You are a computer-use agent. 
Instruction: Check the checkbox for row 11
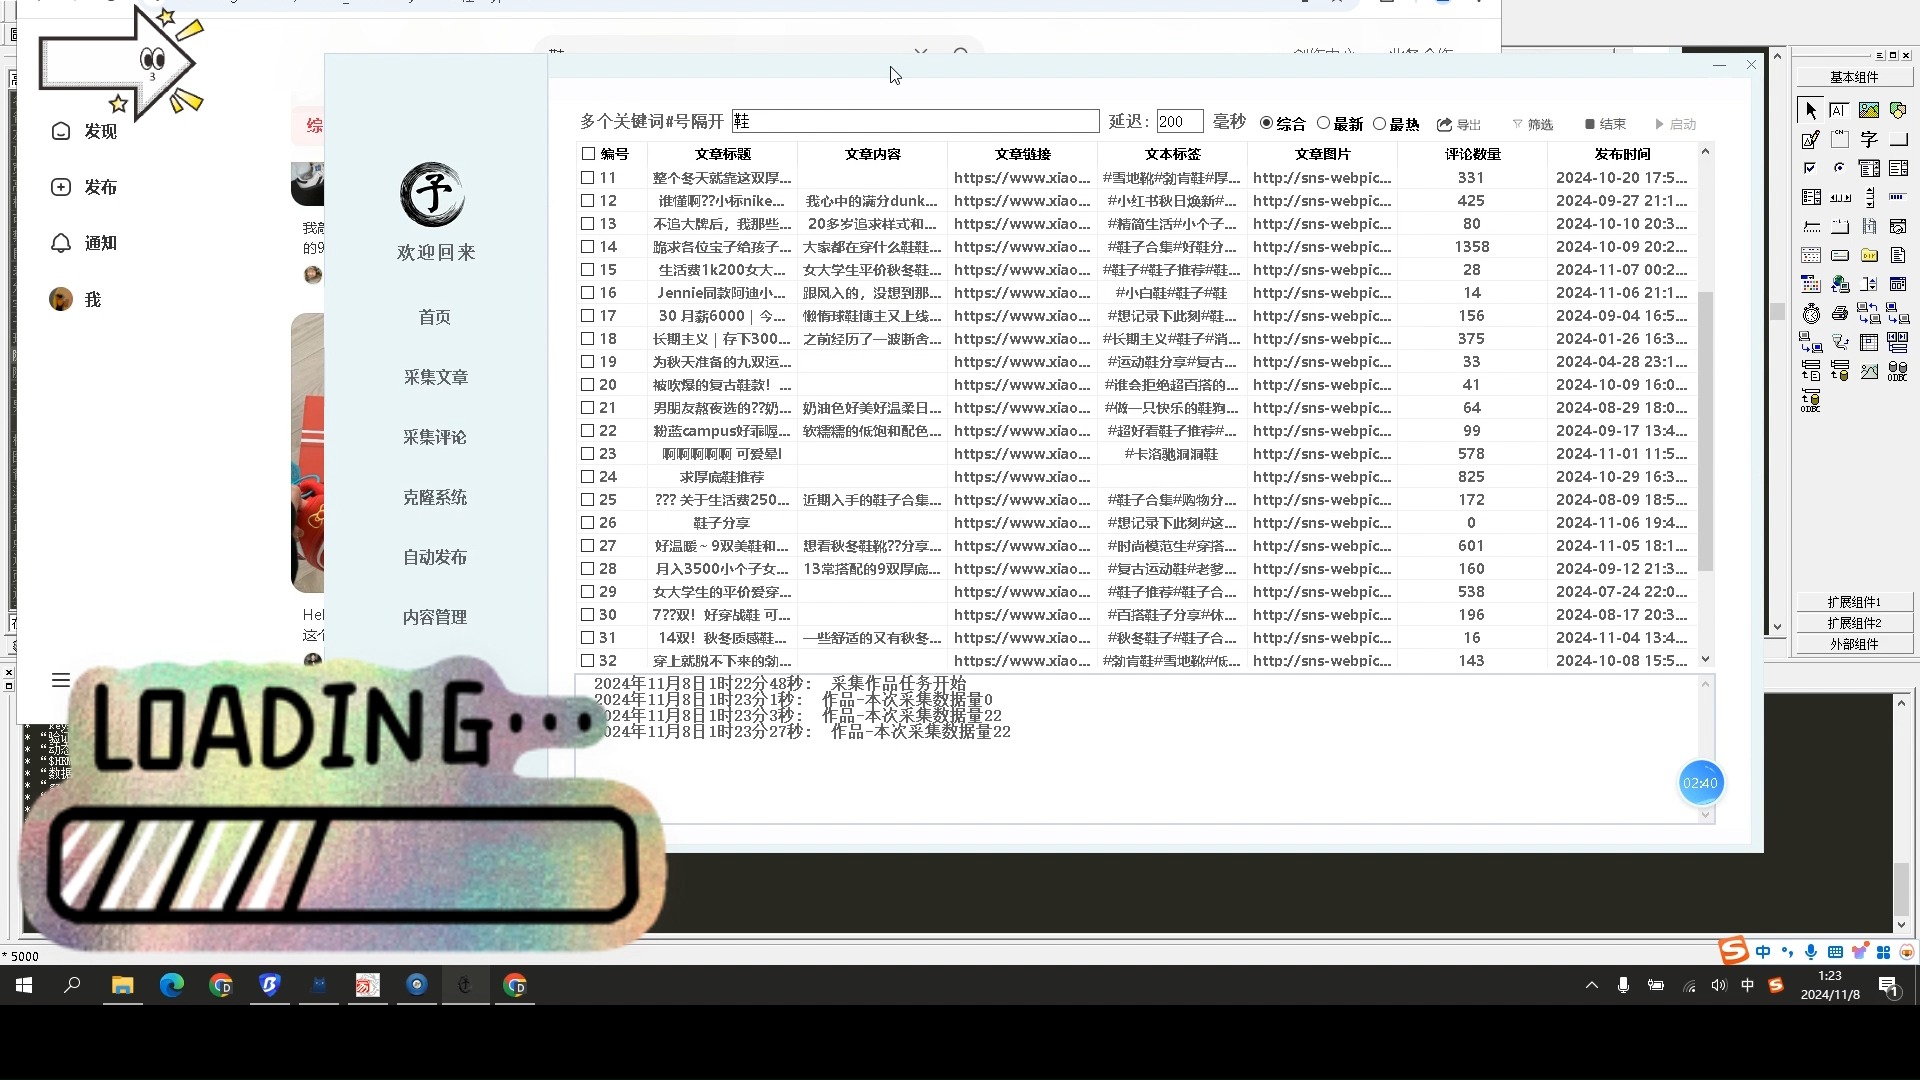[588, 177]
